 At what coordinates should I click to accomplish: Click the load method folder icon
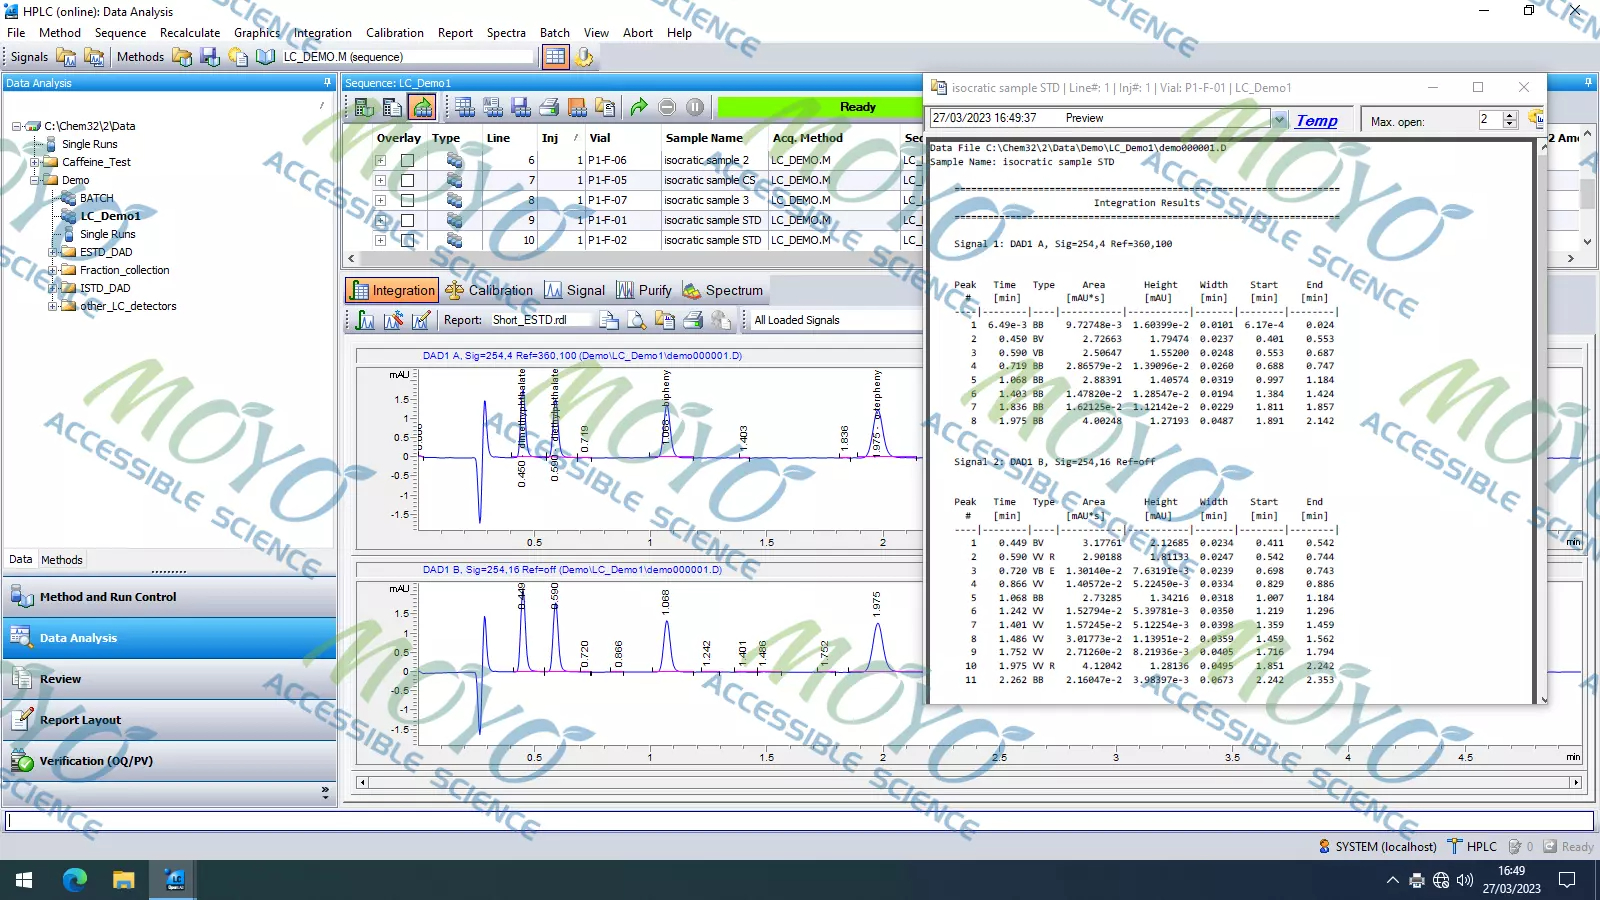(x=182, y=57)
